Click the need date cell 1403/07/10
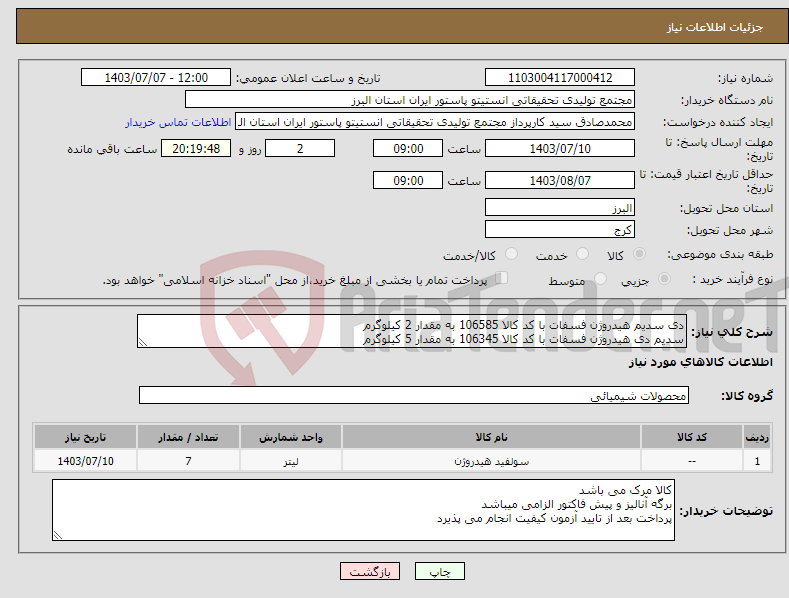This screenshot has height=598, width=789. tap(86, 461)
